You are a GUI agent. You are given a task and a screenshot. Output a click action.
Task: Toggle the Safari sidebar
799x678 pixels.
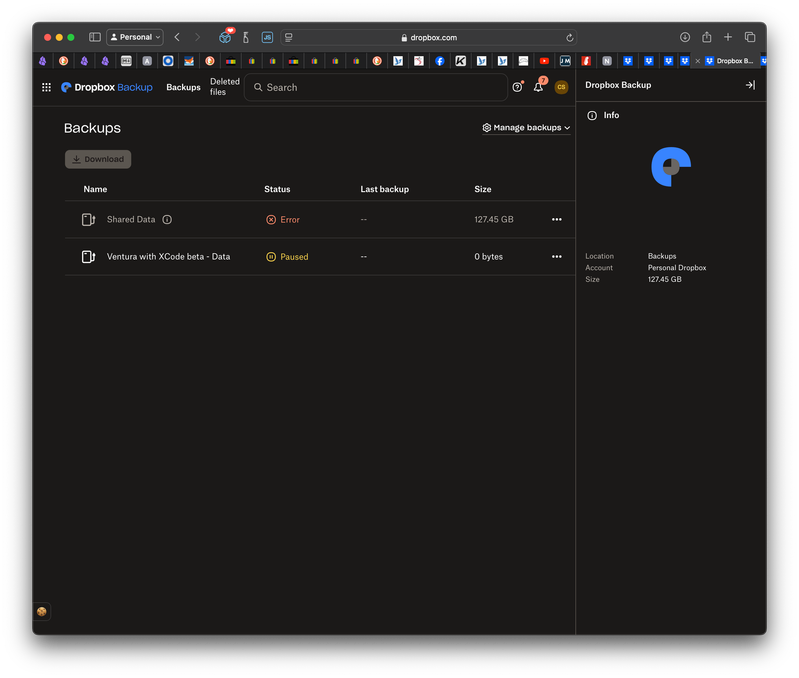(x=95, y=37)
